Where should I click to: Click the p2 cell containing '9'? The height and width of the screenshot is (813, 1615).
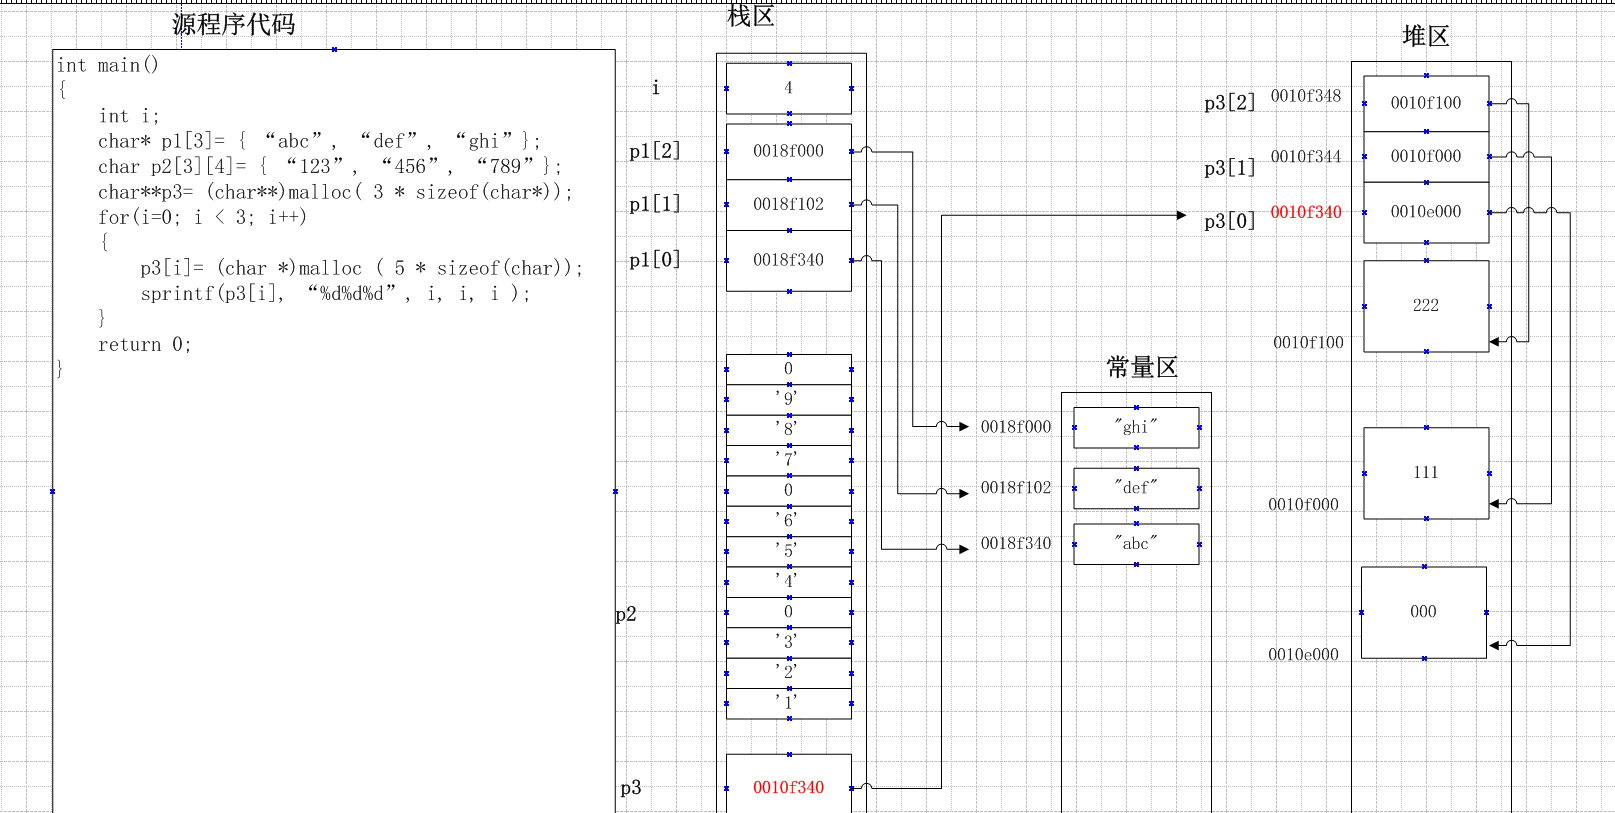click(x=789, y=399)
